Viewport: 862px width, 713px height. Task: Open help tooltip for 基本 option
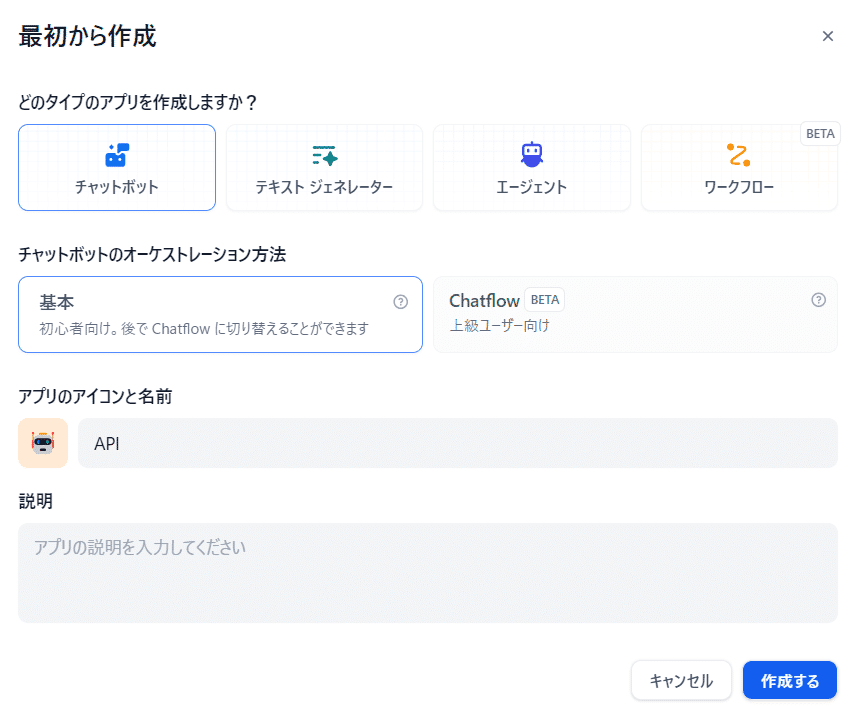tap(401, 301)
